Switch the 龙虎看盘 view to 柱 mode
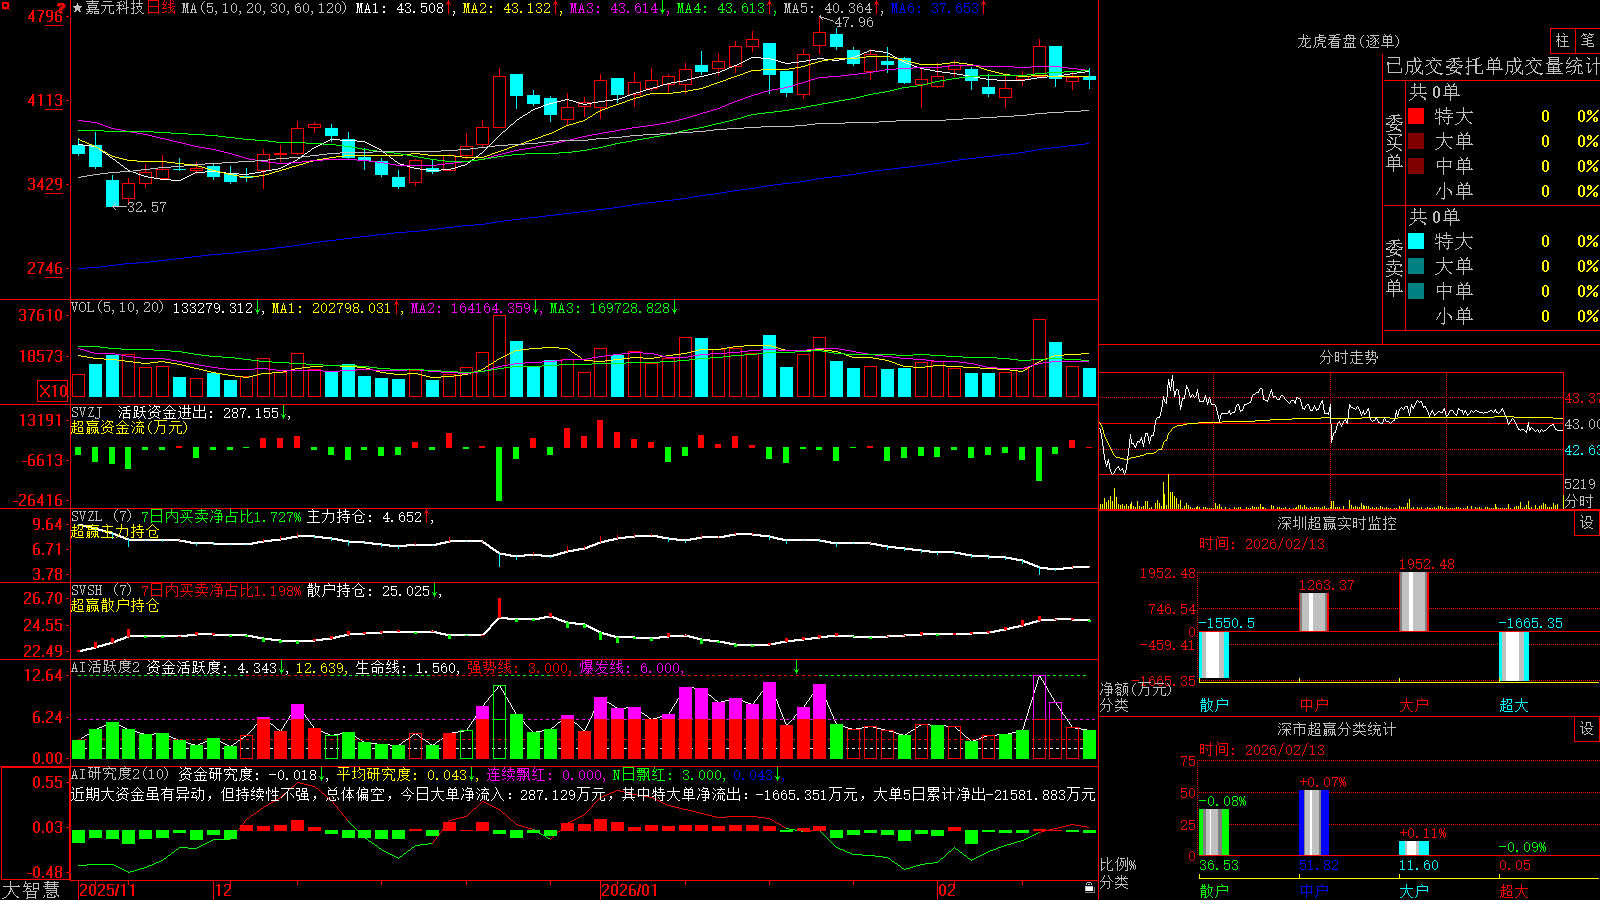Image resolution: width=1600 pixels, height=900 pixels. [1562, 41]
